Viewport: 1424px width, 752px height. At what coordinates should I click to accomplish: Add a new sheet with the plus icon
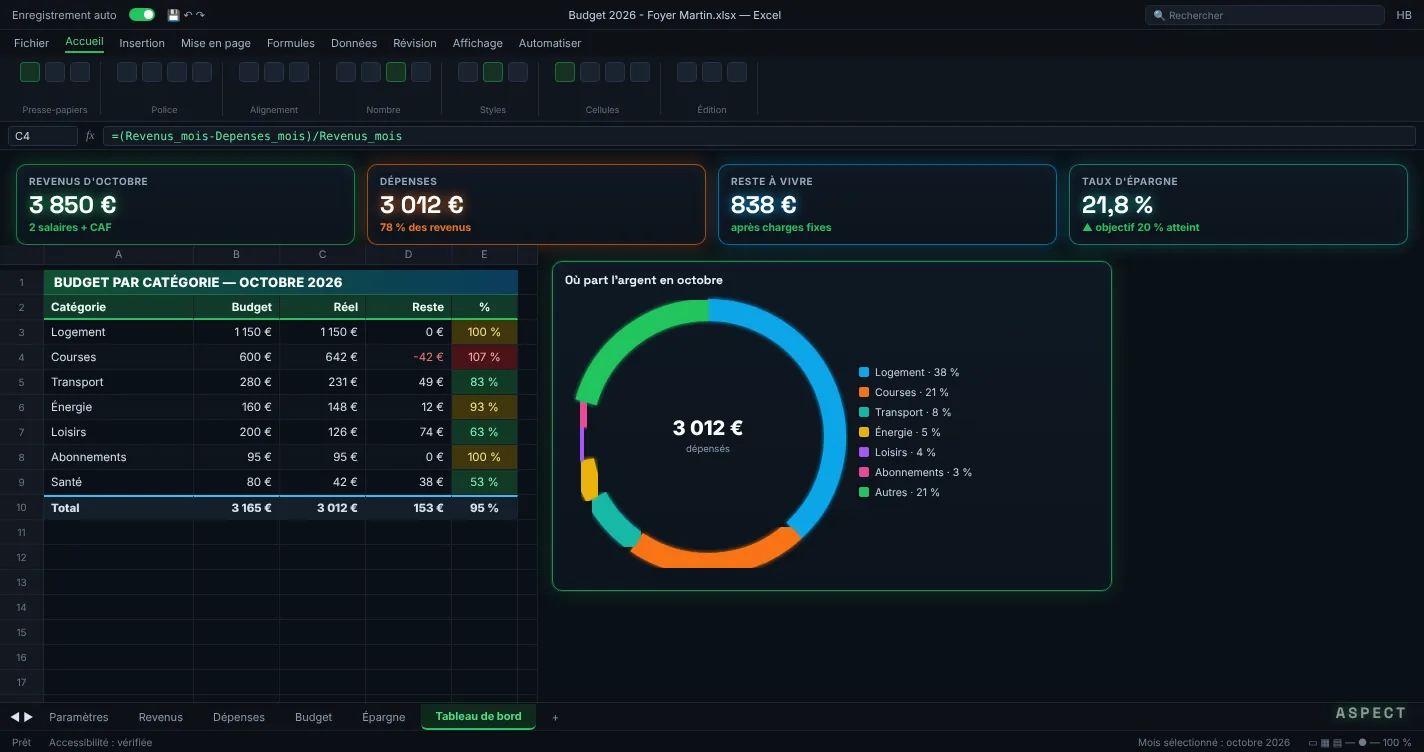tap(555, 717)
